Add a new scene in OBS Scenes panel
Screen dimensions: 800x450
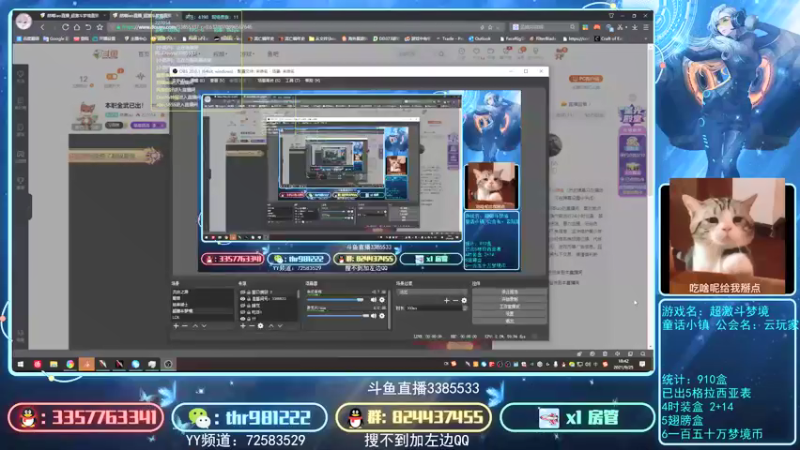pos(176,326)
